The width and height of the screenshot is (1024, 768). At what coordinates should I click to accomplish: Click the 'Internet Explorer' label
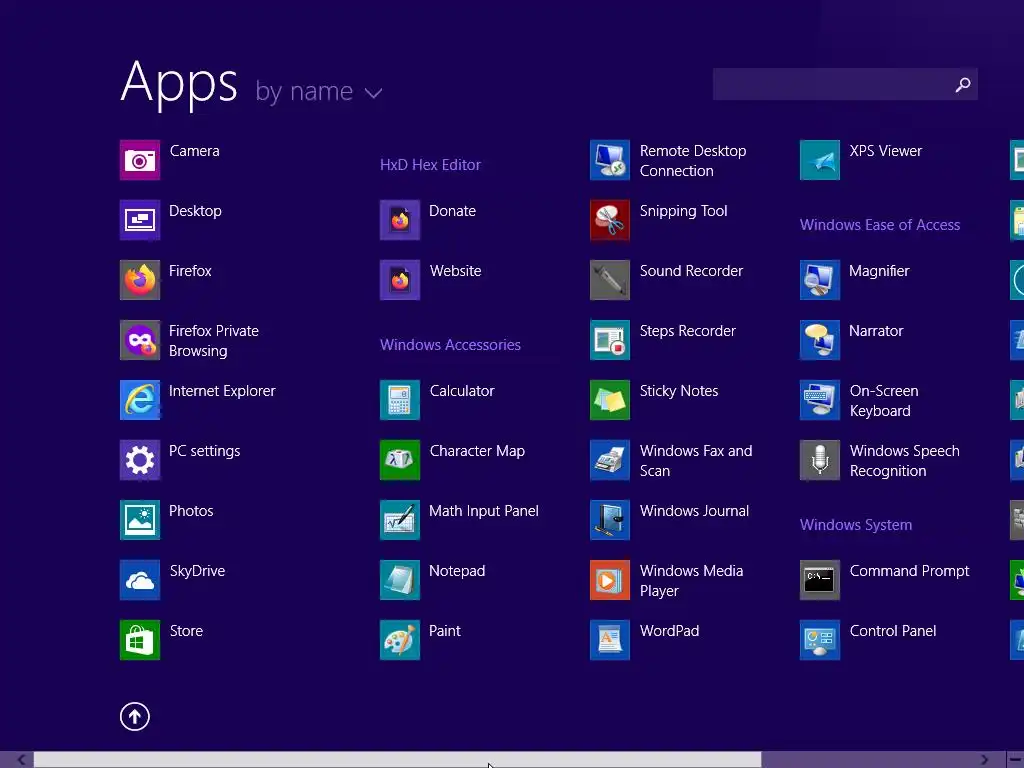tap(222, 391)
